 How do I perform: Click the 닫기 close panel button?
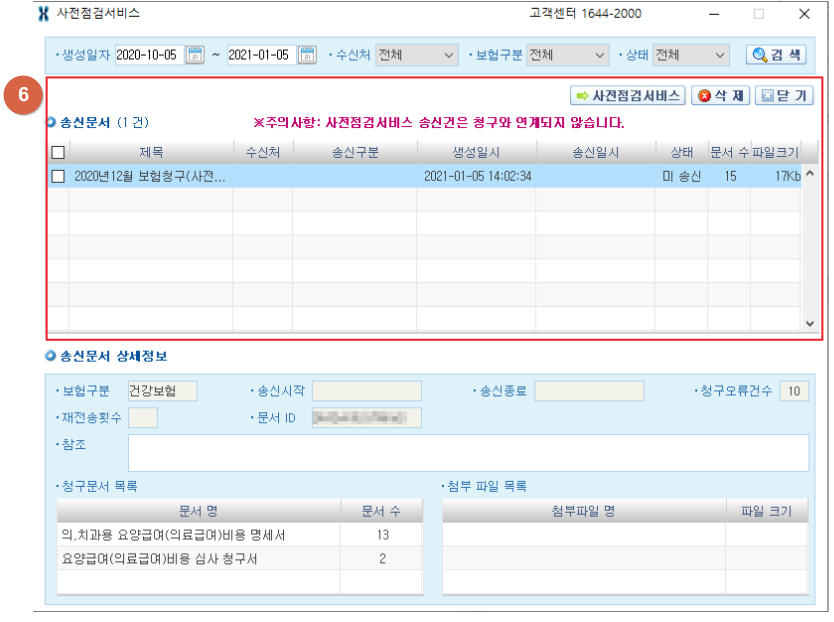[784, 96]
